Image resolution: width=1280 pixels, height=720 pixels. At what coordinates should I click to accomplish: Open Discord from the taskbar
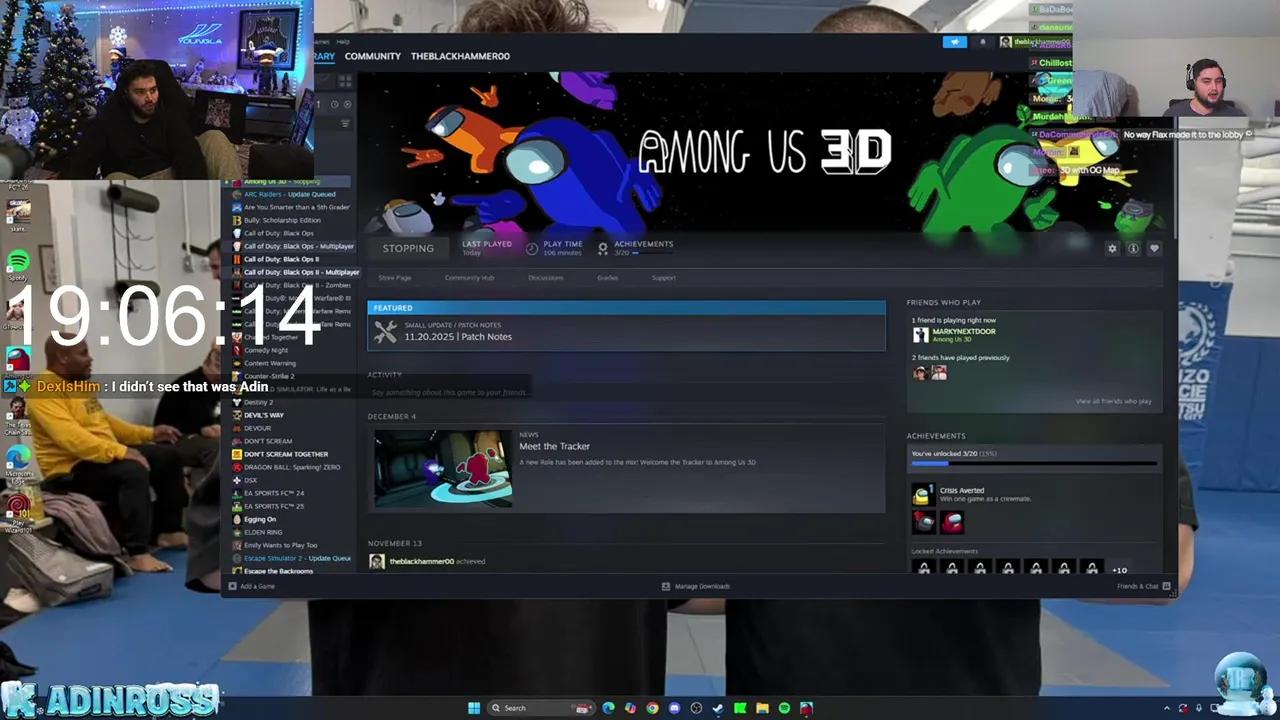click(x=674, y=708)
